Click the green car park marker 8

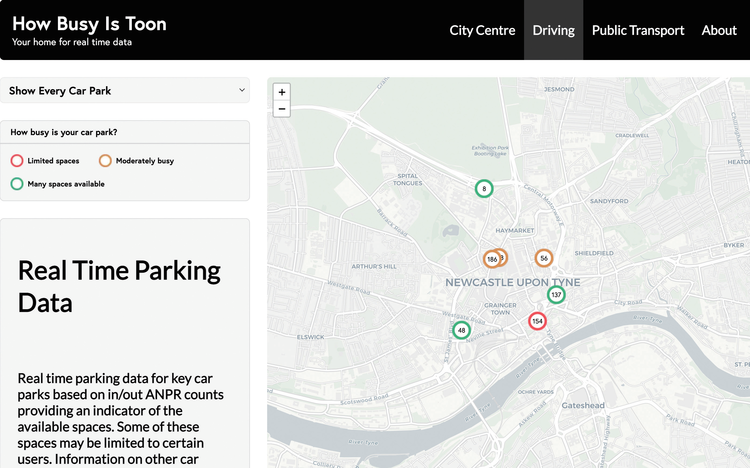pos(484,189)
